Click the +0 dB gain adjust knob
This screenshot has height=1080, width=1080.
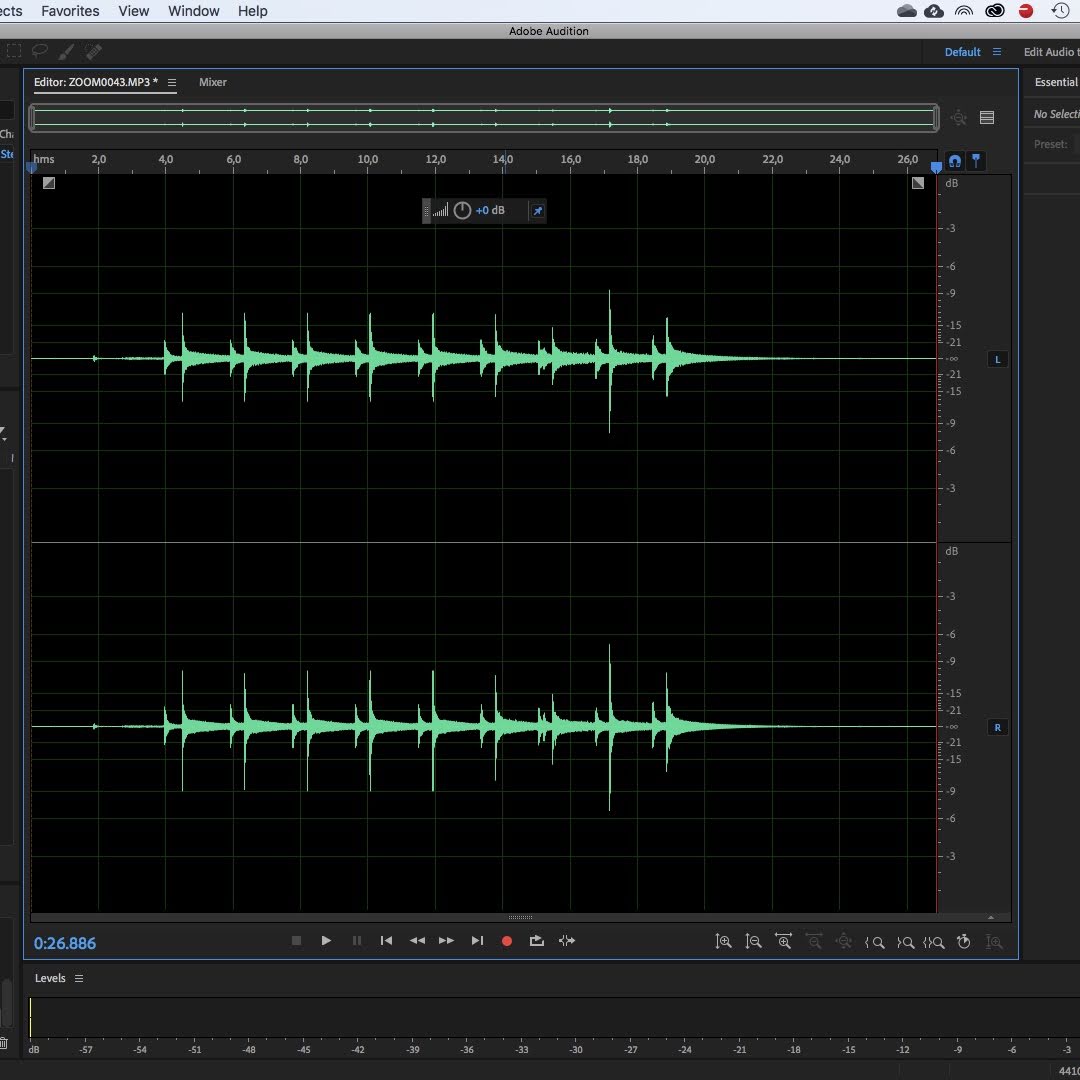point(462,211)
